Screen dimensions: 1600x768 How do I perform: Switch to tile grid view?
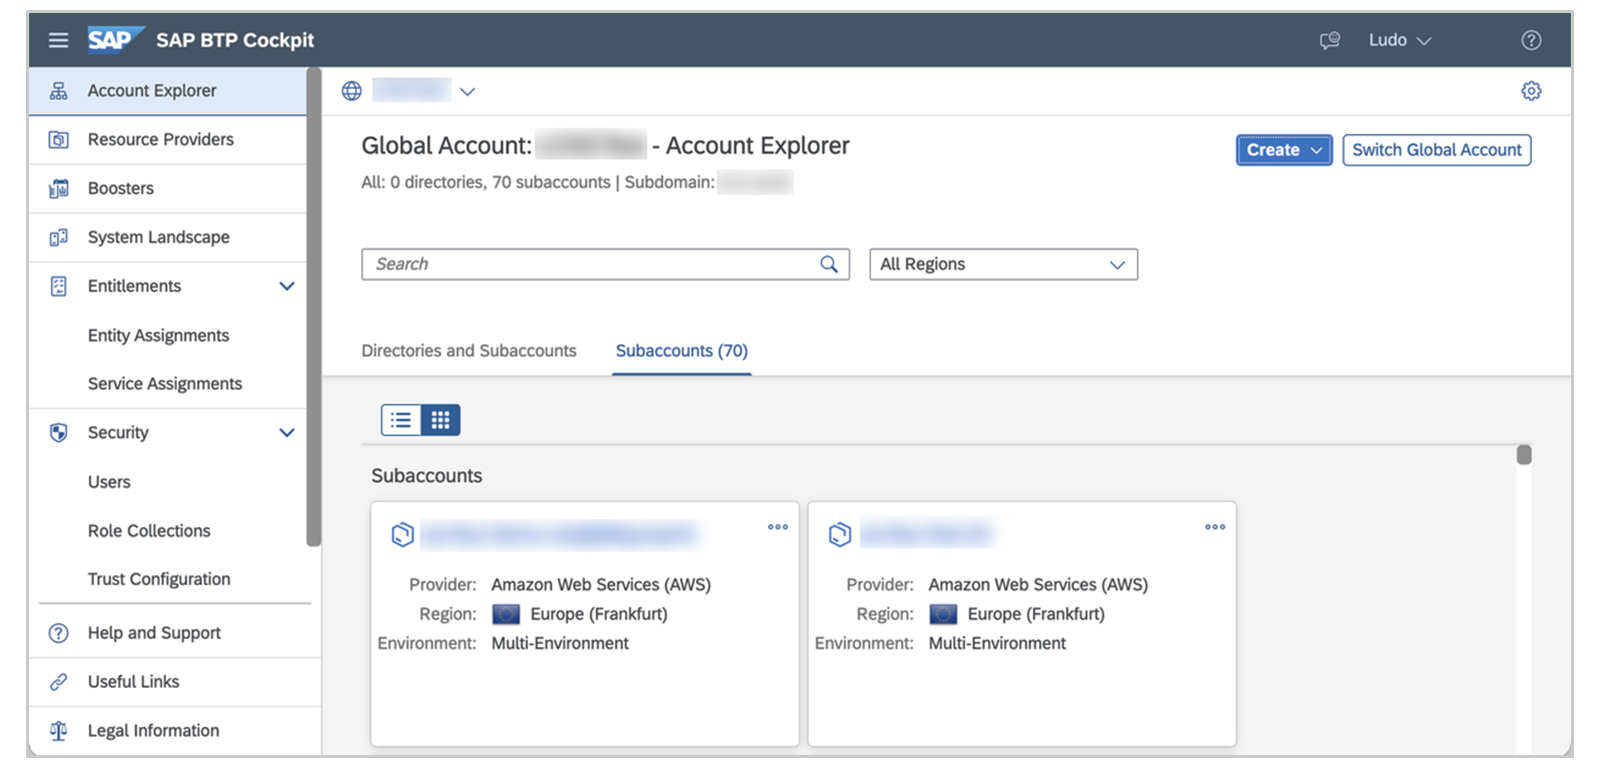440,420
